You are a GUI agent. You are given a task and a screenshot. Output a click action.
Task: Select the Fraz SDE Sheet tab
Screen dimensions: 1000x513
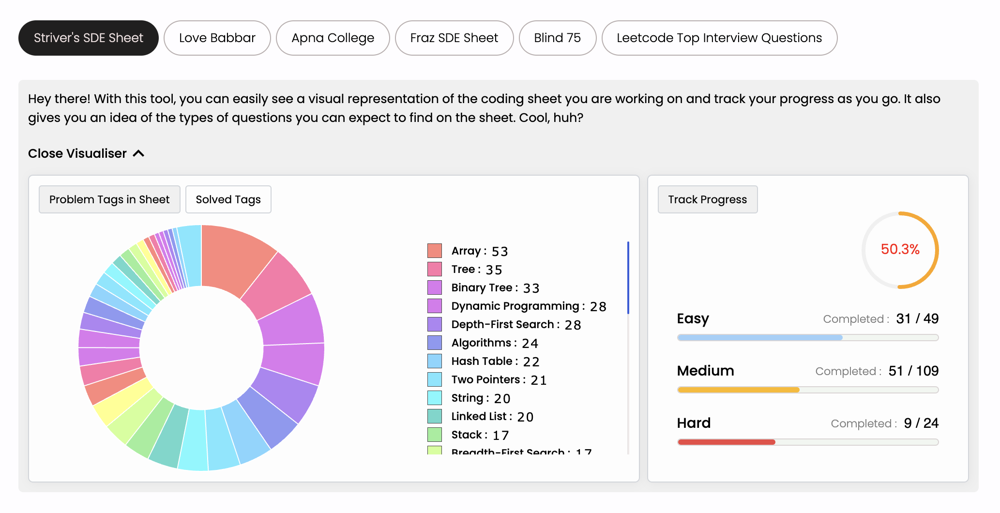click(x=454, y=38)
